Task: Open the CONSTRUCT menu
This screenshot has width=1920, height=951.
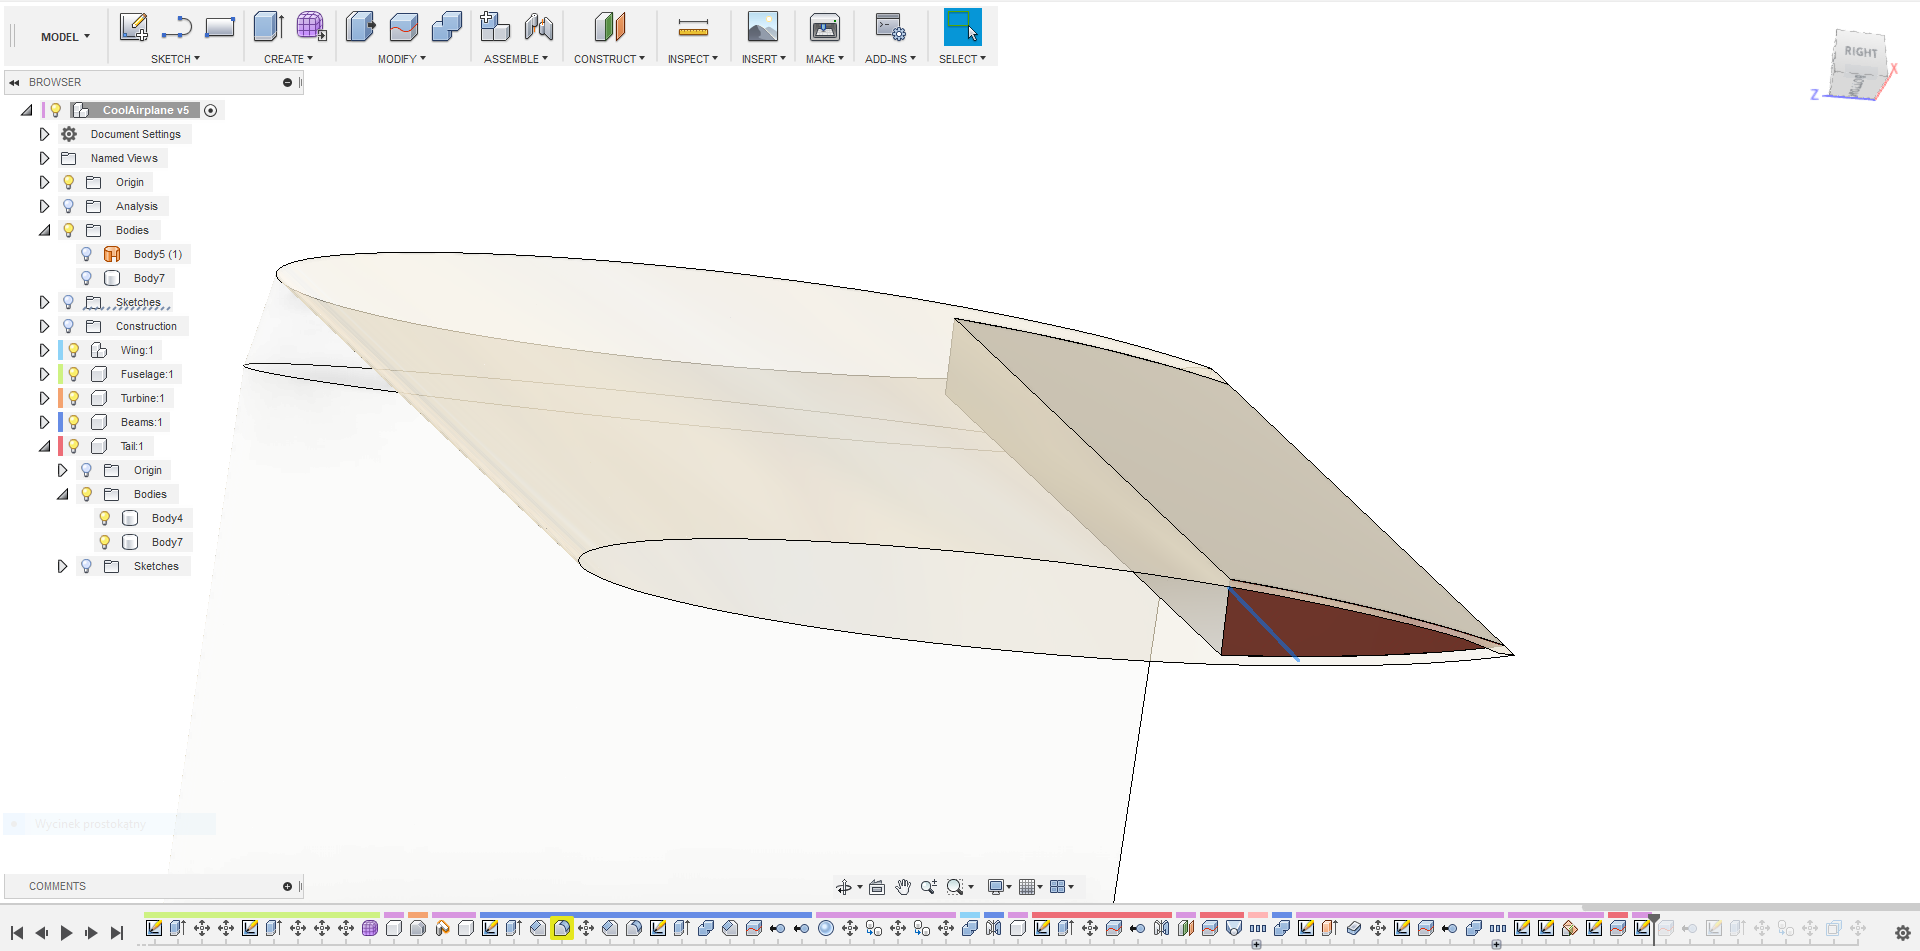Action: (609, 59)
